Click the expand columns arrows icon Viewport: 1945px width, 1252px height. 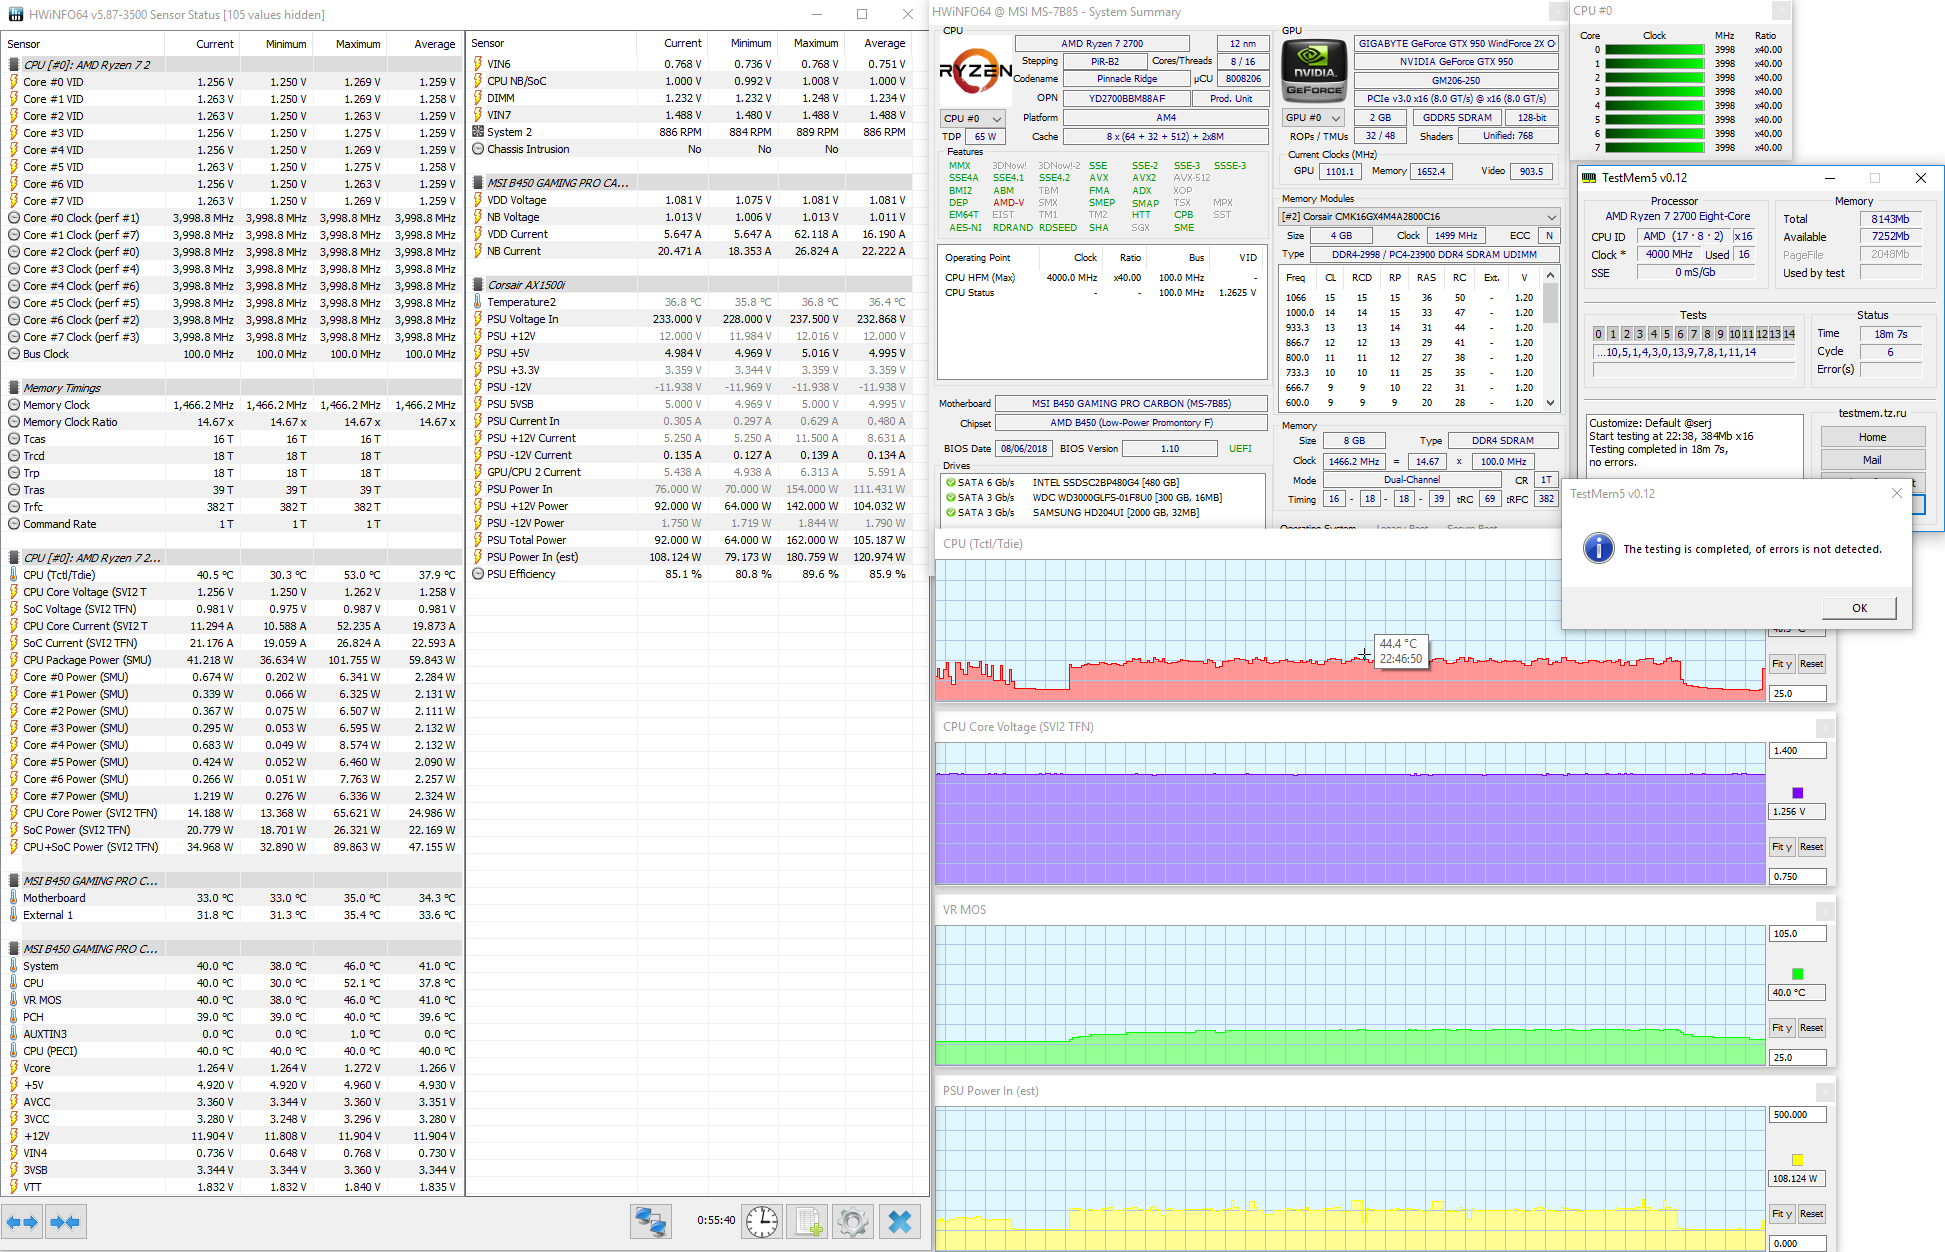(x=22, y=1222)
